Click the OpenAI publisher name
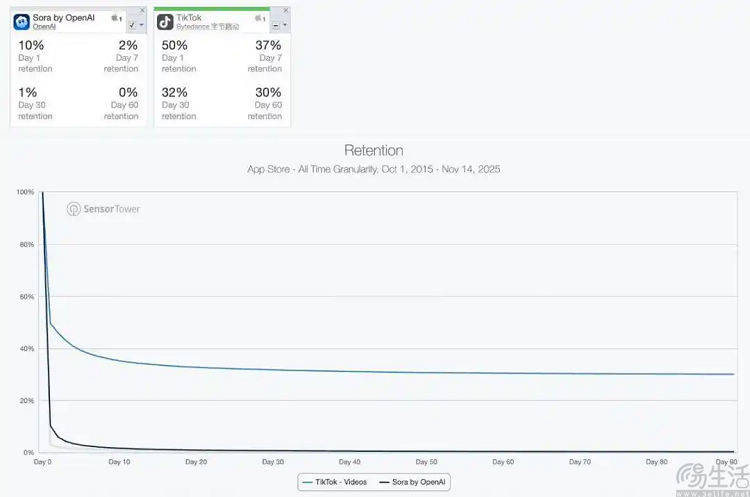The width and height of the screenshot is (750, 497). point(45,27)
